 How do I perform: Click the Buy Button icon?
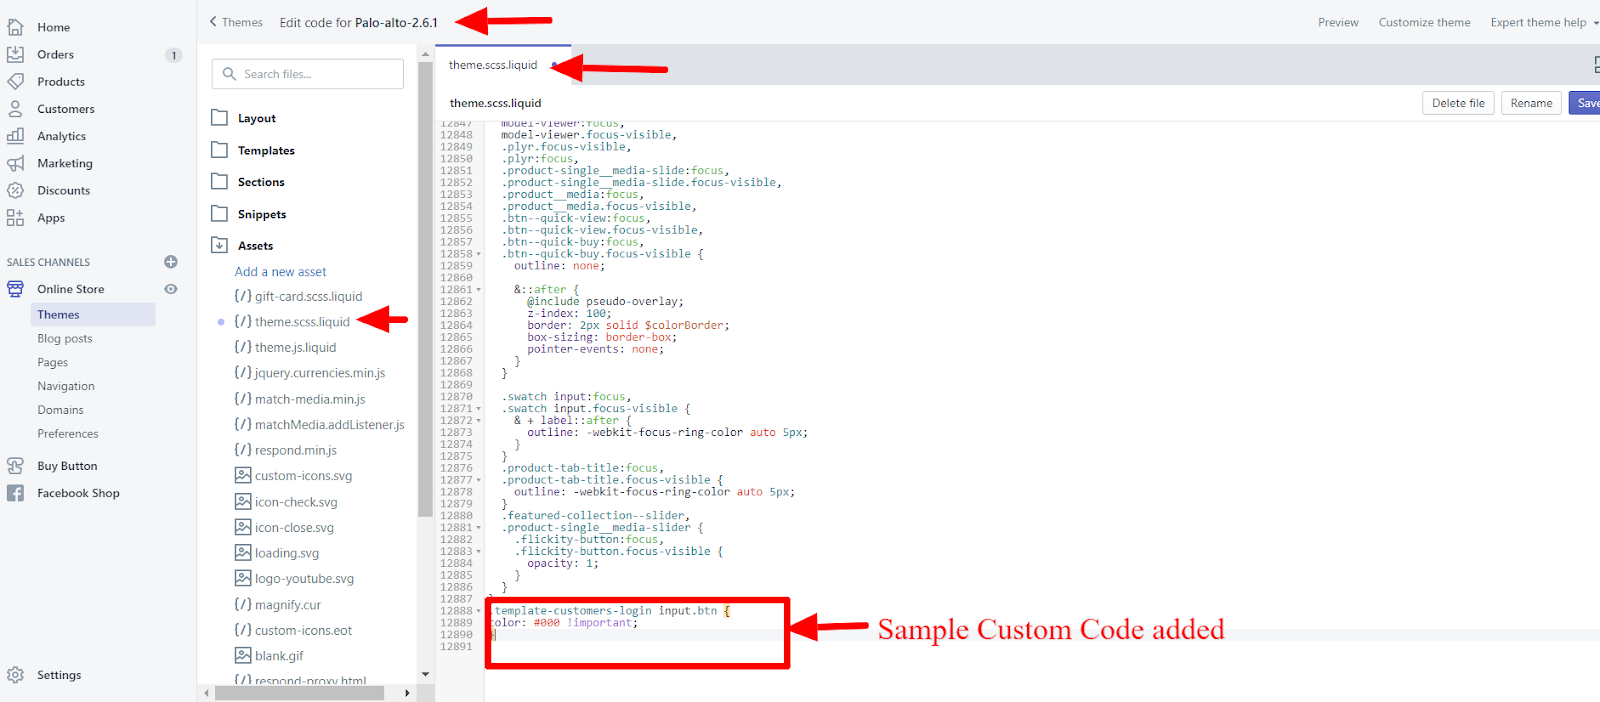pyautogui.click(x=15, y=466)
